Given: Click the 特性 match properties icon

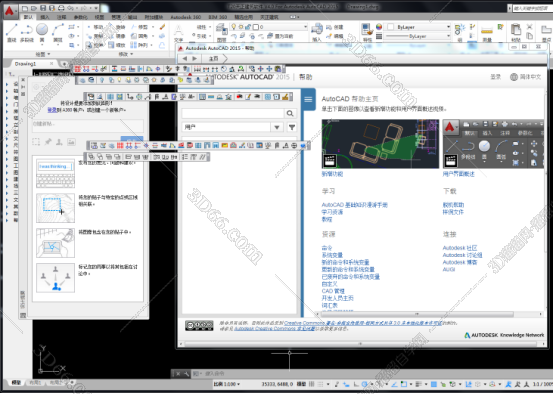Looking at the screenshot, I should 367,32.
